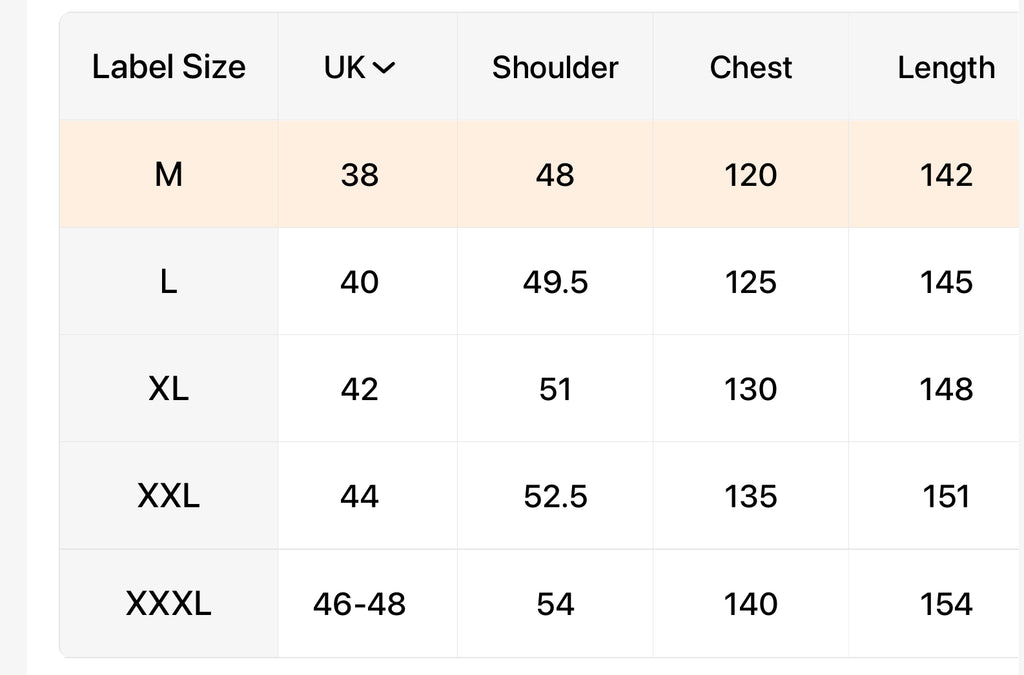Click the 52.5 shoulder measurement cell

555,495
